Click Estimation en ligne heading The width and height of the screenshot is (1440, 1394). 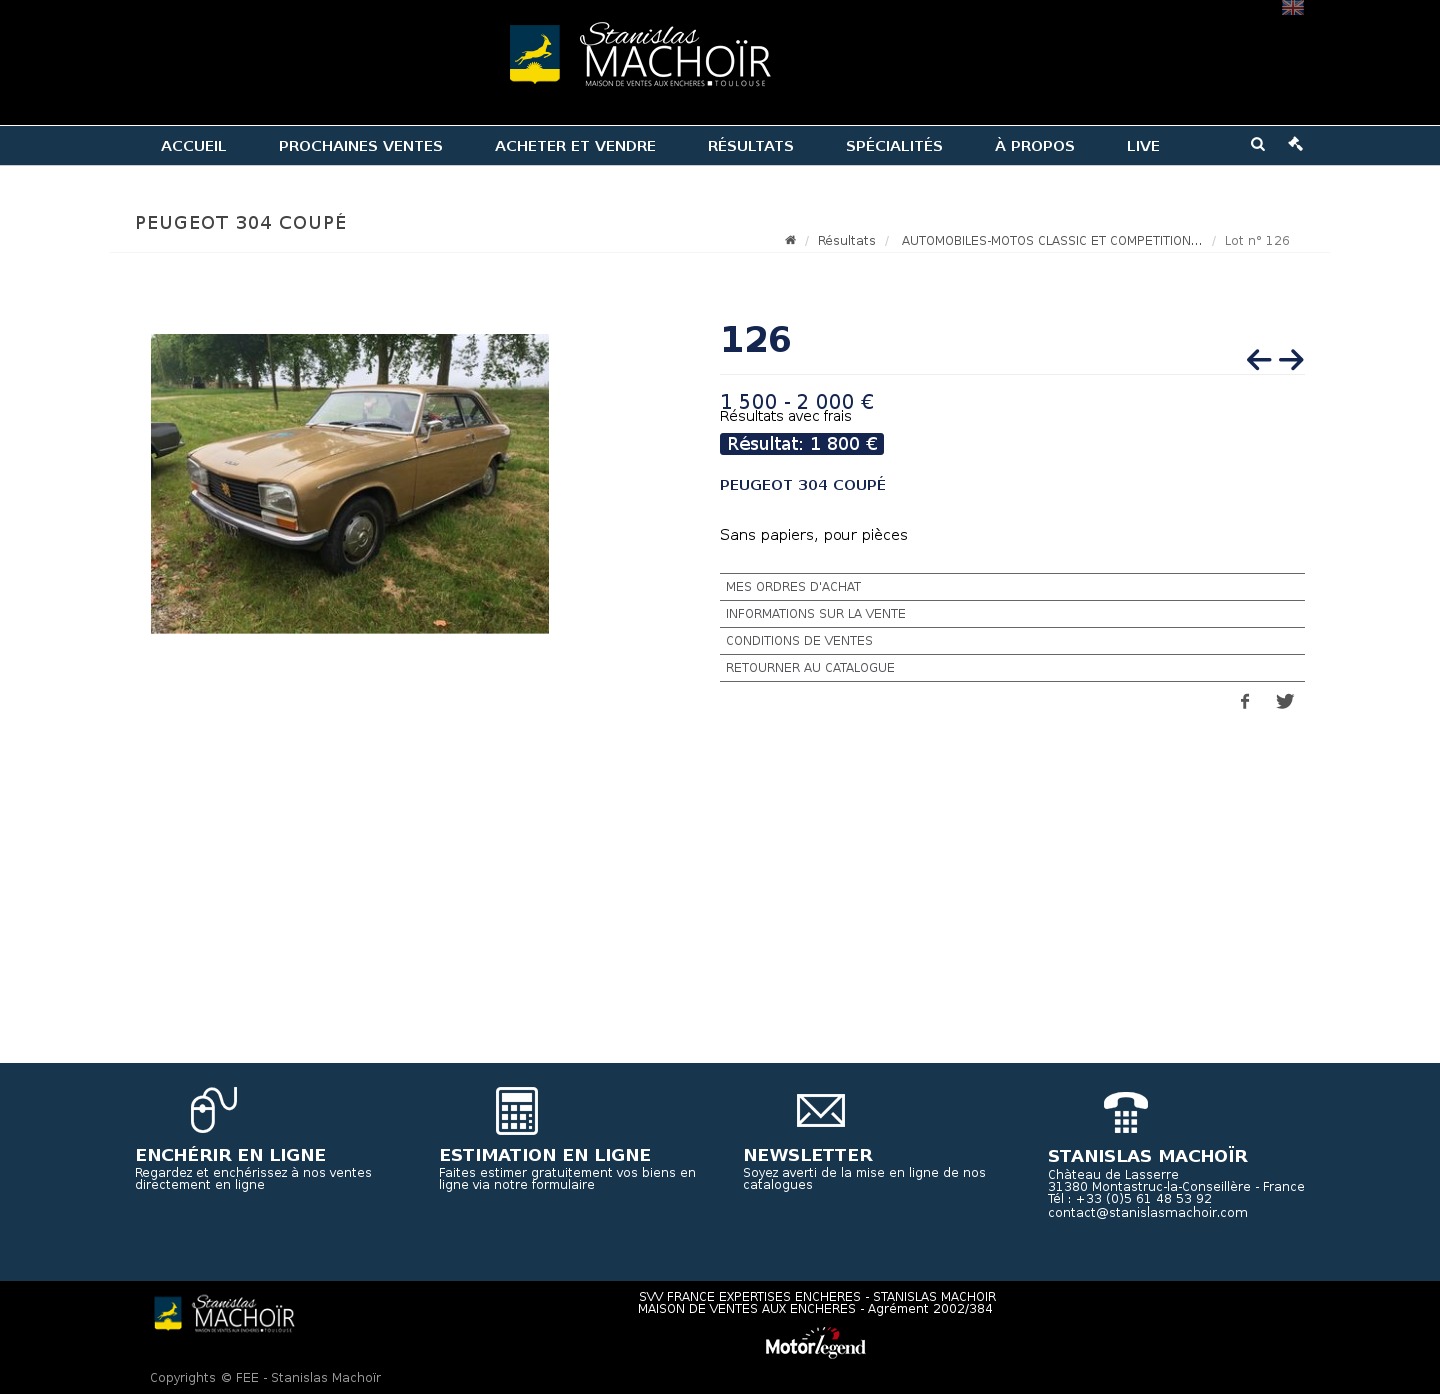click(545, 1155)
